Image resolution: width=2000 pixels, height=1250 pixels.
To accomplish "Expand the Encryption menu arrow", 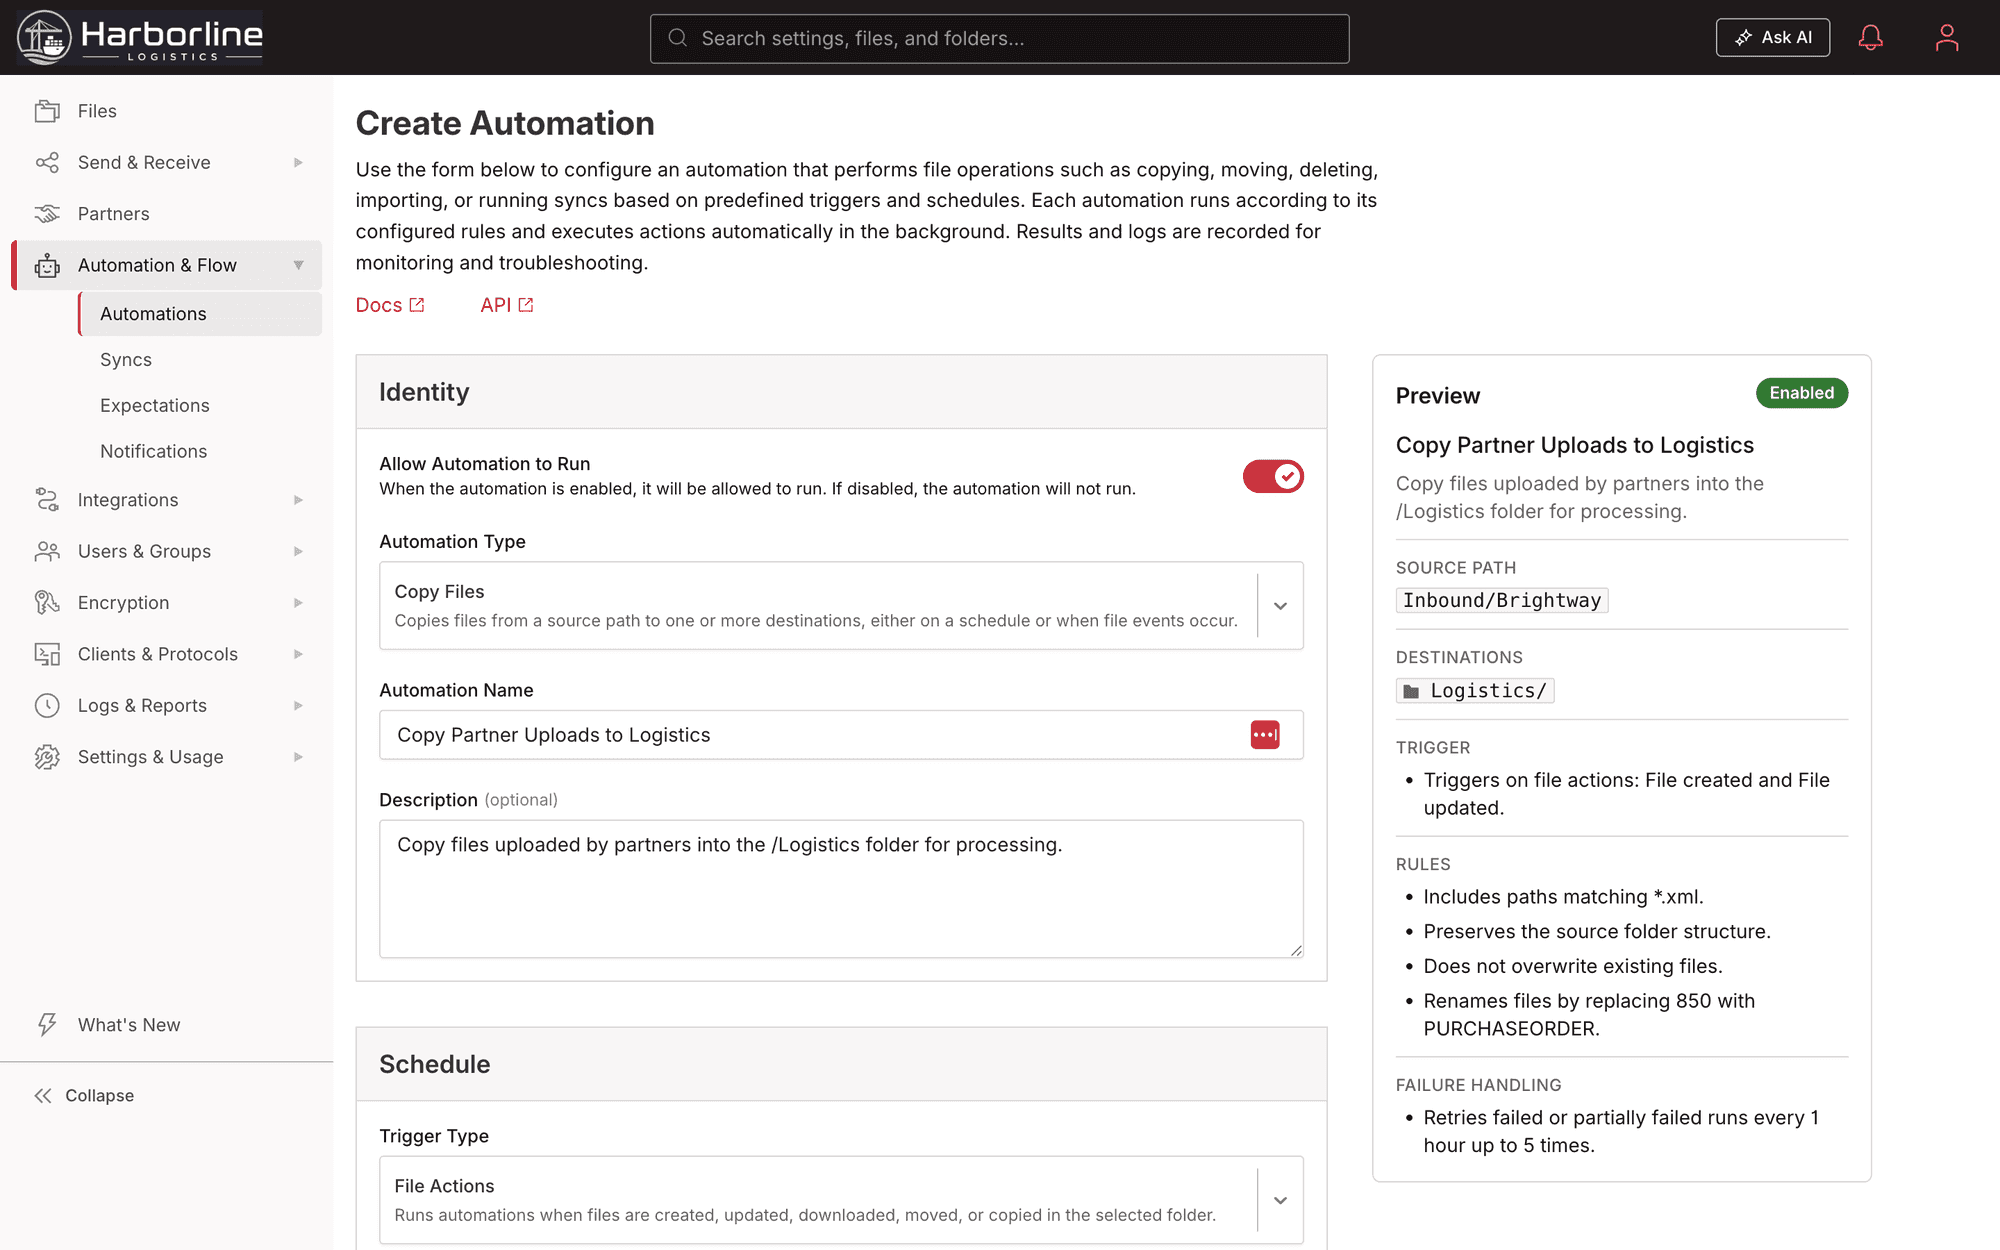I will [298, 602].
